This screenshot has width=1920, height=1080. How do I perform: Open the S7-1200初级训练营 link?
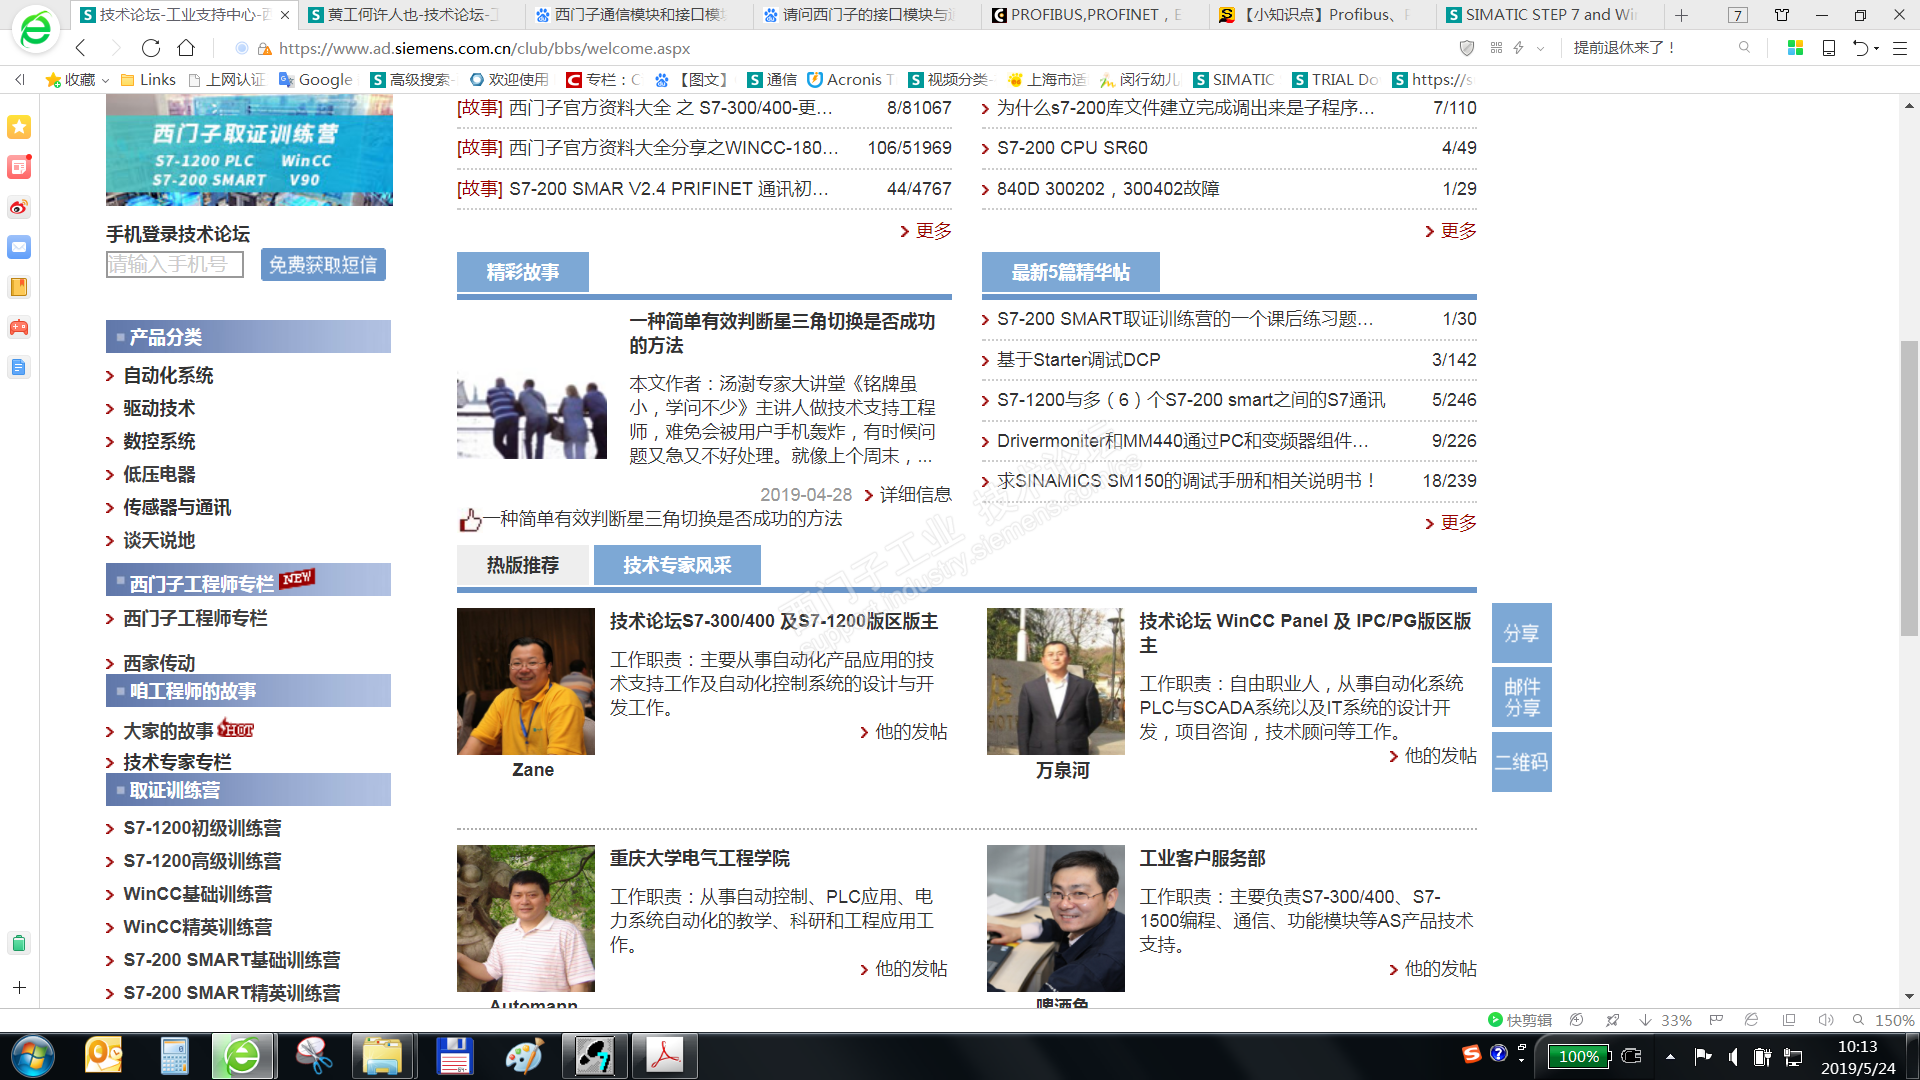coord(202,828)
